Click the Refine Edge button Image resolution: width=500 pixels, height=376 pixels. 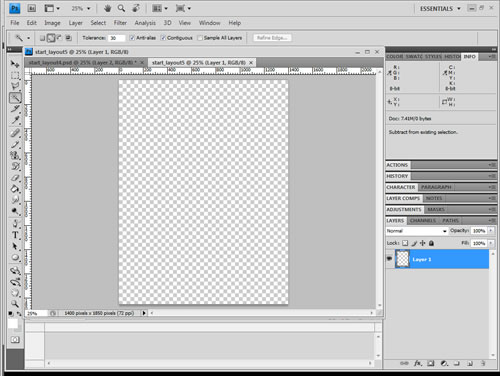pos(272,38)
